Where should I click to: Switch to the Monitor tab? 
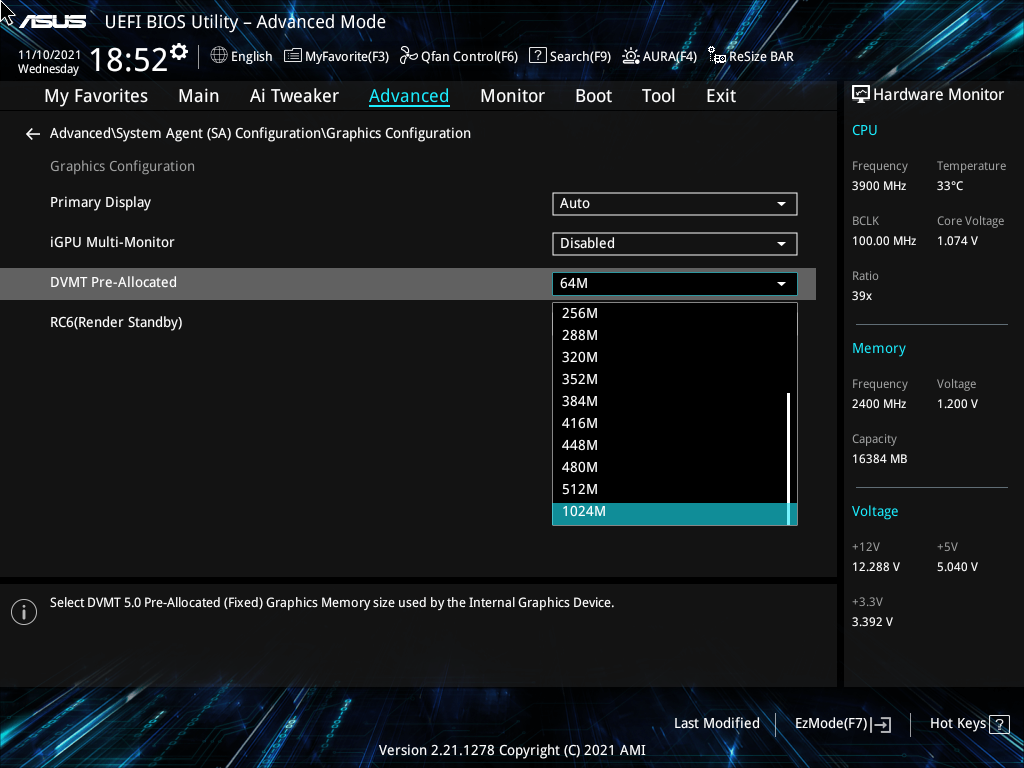point(512,96)
